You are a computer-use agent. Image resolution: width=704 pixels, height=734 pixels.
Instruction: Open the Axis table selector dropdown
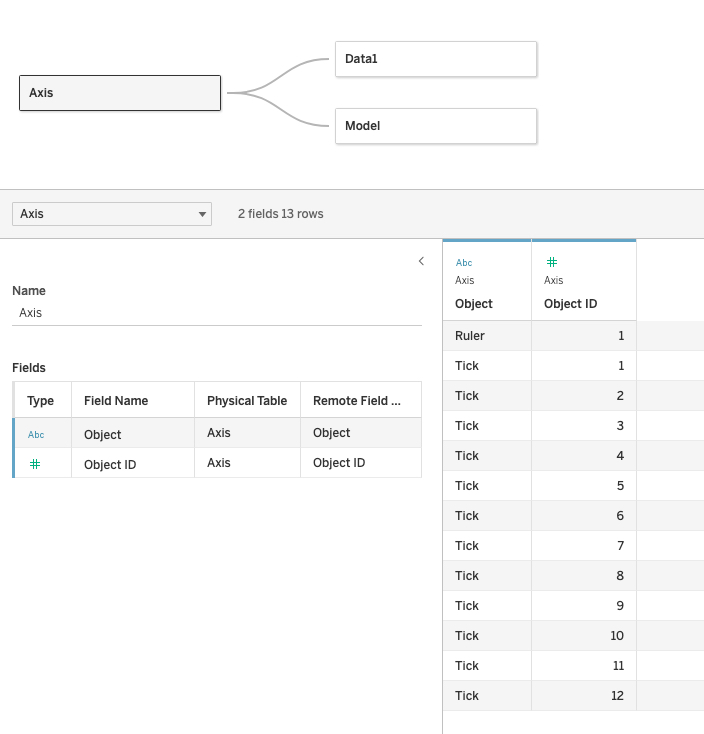pos(112,214)
